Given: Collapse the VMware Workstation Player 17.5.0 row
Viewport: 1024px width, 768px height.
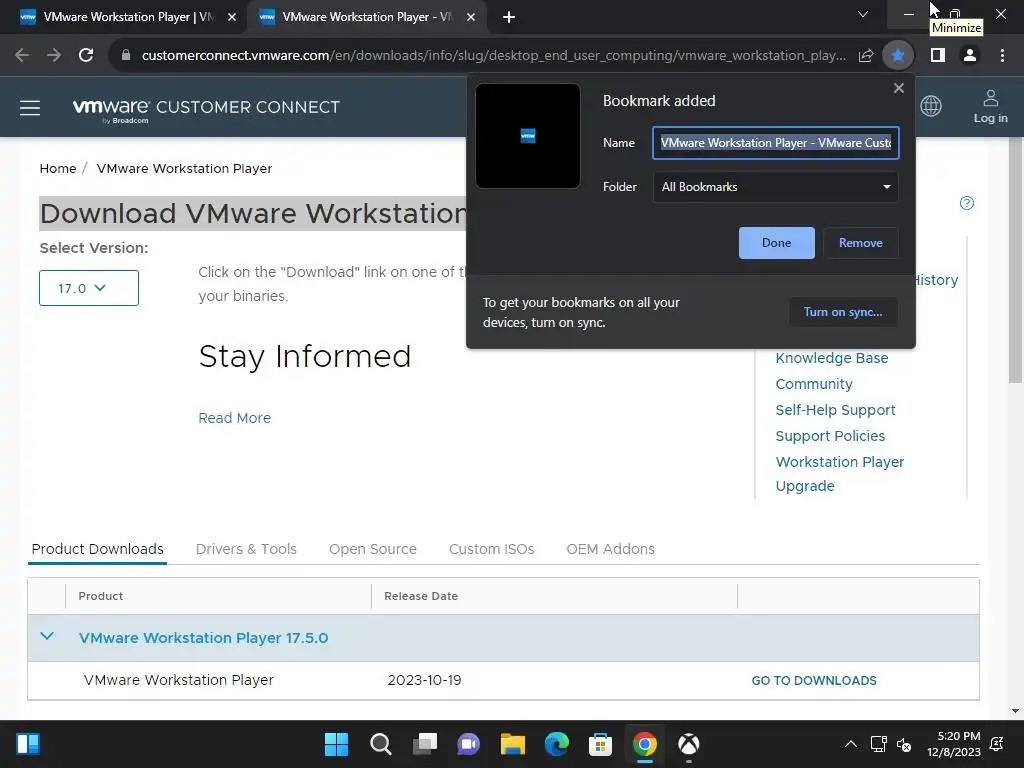Looking at the screenshot, I should [x=47, y=636].
